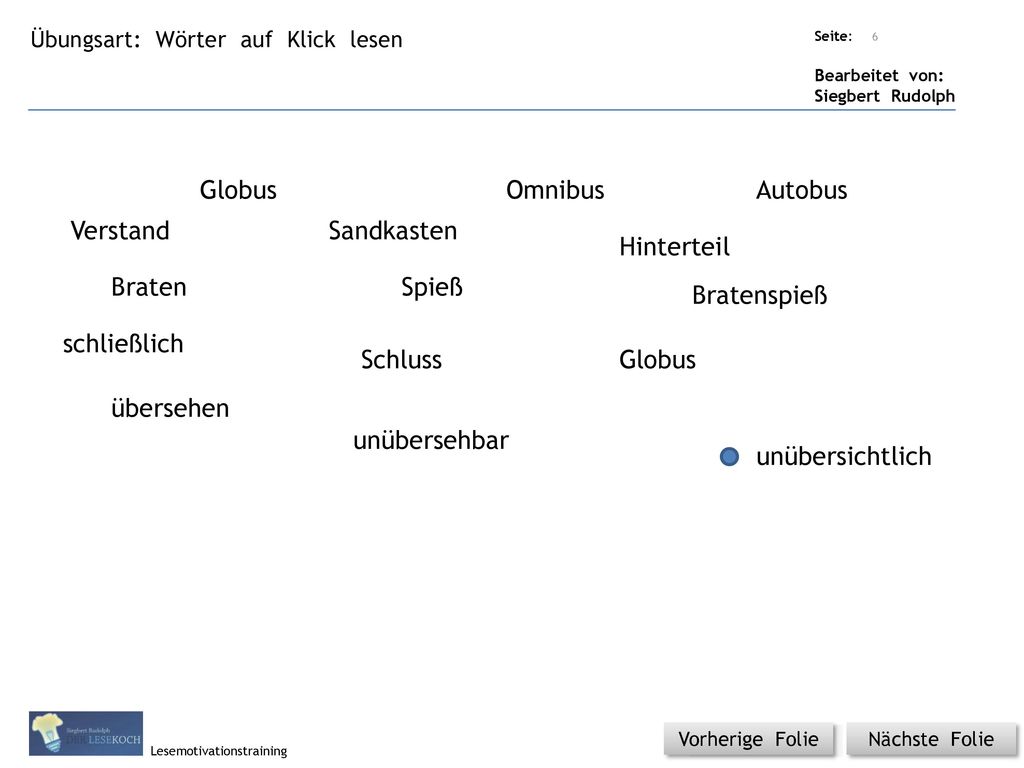The width and height of the screenshot is (1024, 768).
Task: Select the word schließlich
Action: [123, 344]
